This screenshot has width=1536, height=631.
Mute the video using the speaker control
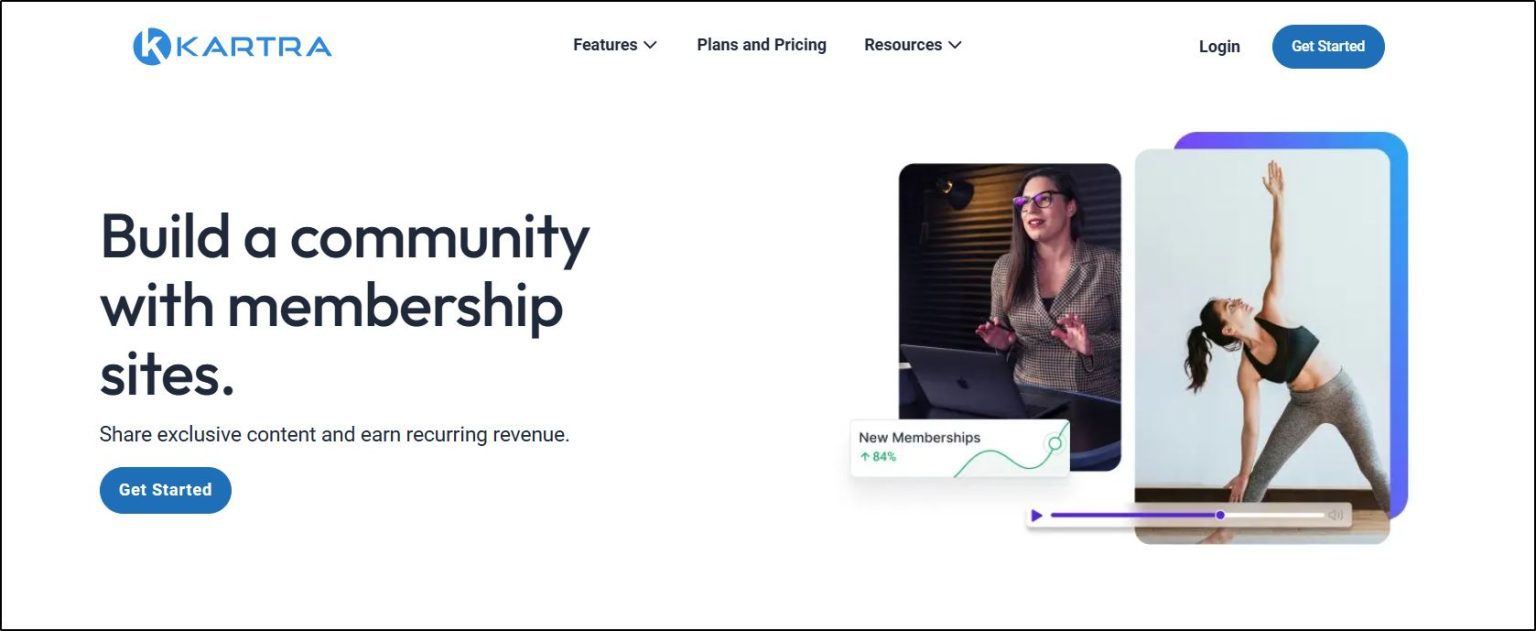(x=1337, y=514)
